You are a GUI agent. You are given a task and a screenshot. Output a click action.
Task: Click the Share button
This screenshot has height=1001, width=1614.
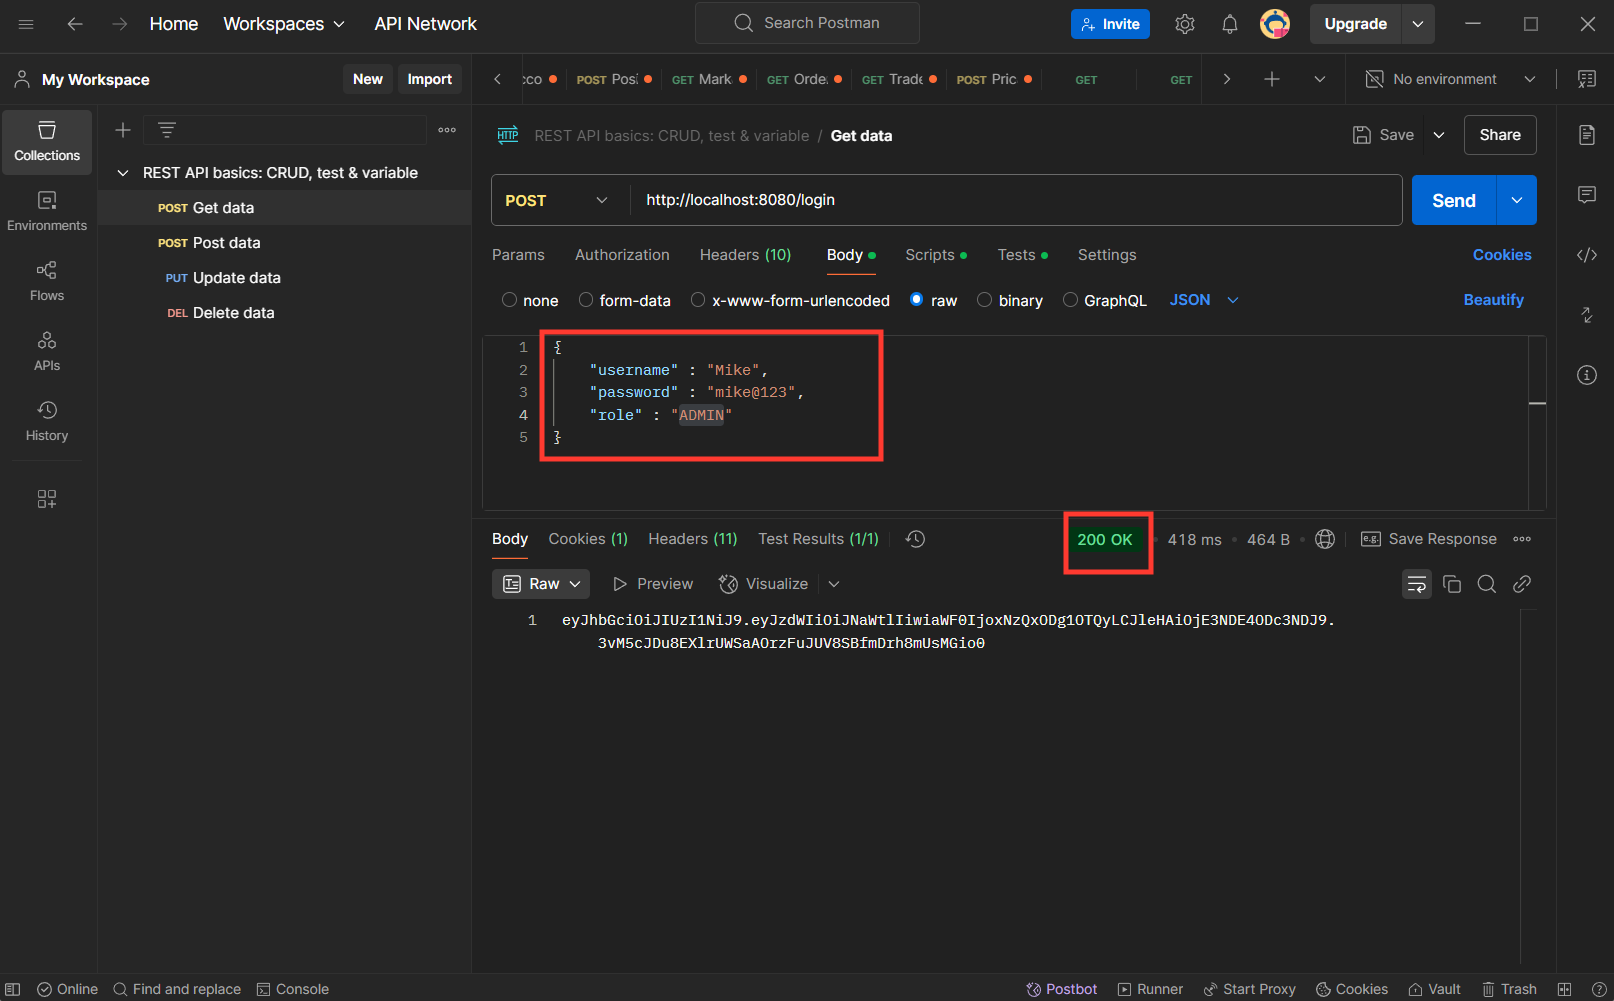point(1500,135)
